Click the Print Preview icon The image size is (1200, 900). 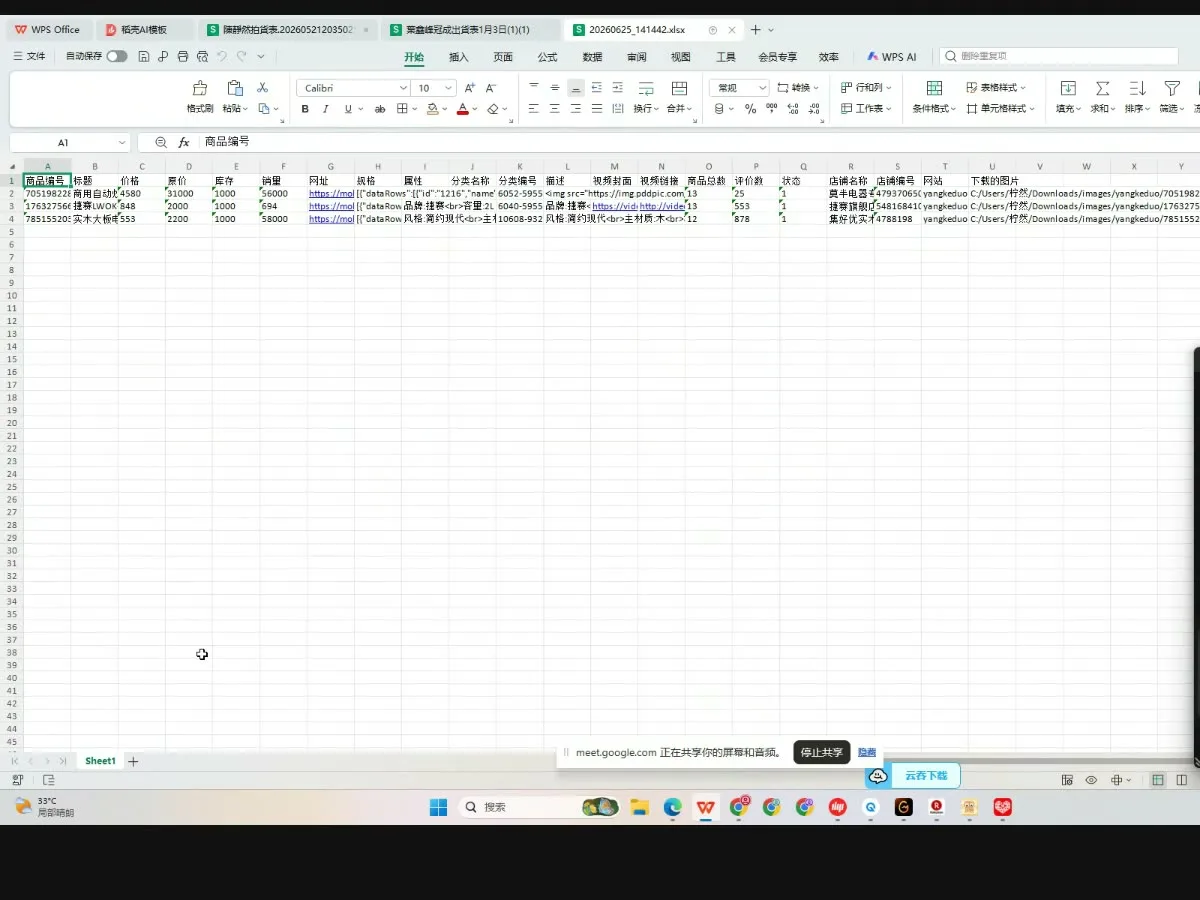(203, 57)
